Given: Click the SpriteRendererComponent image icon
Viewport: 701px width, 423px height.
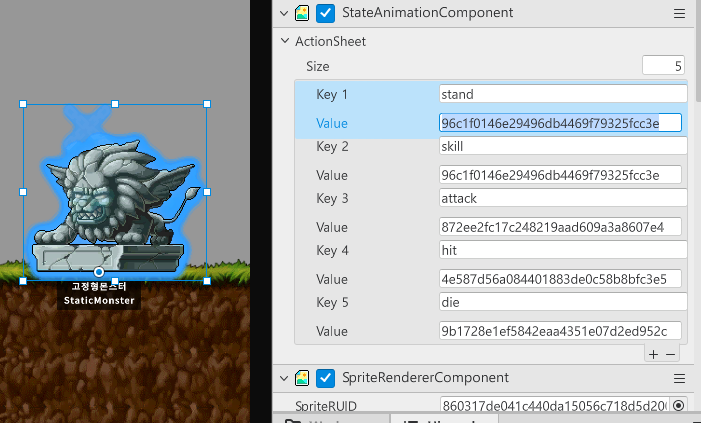Looking at the screenshot, I should coord(302,378).
